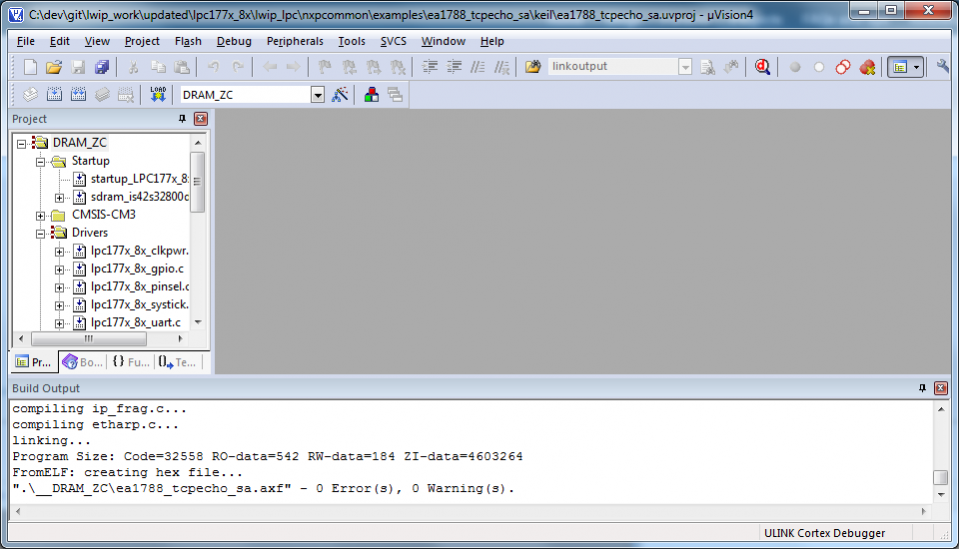Comment selection toolbar icon

coord(478,67)
